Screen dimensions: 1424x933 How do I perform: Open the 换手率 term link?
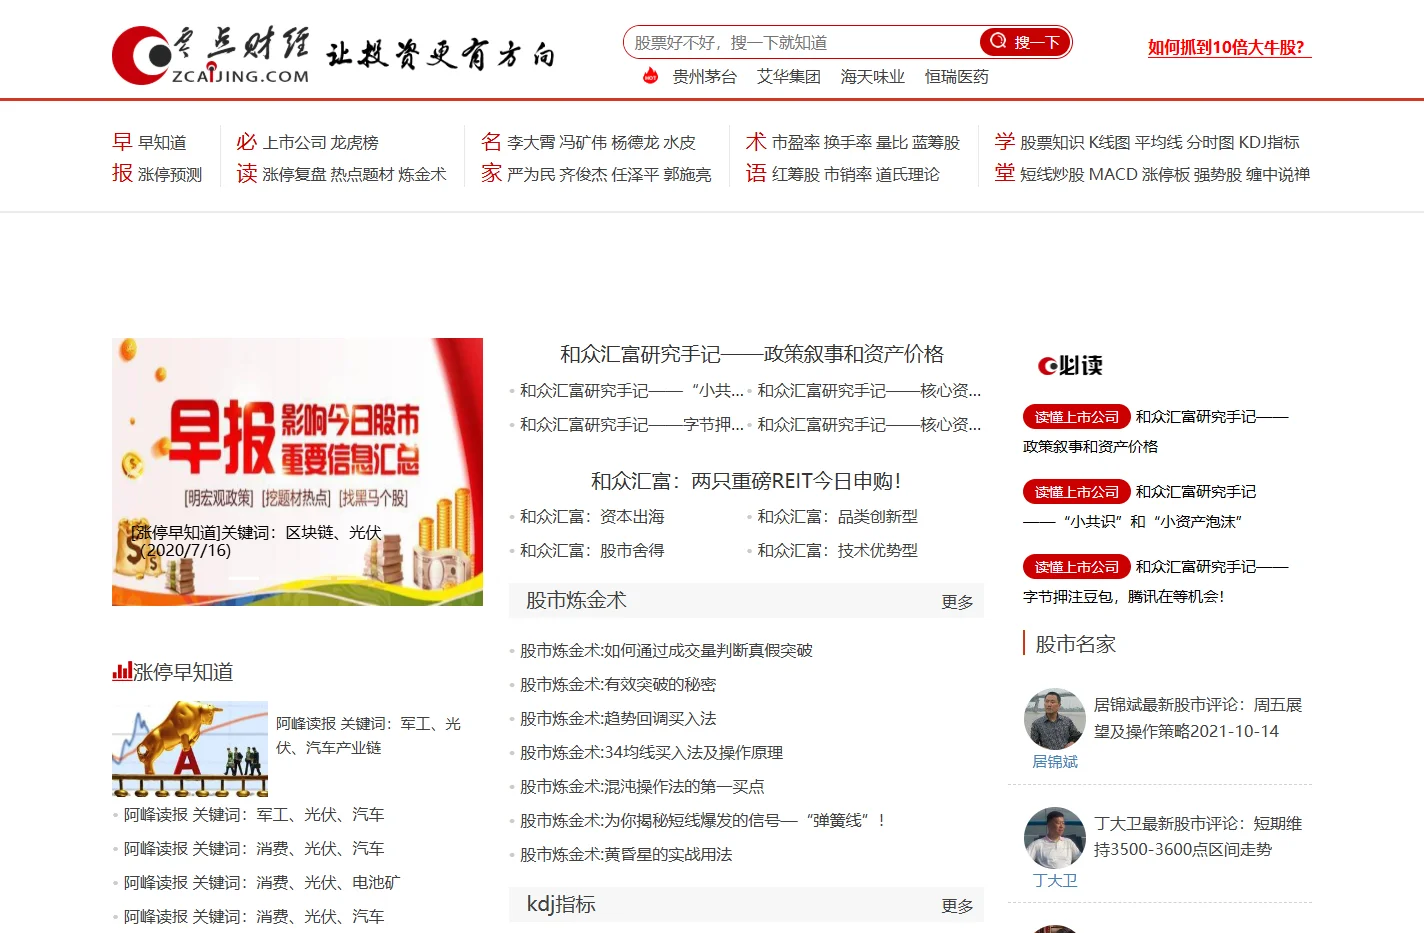(848, 143)
